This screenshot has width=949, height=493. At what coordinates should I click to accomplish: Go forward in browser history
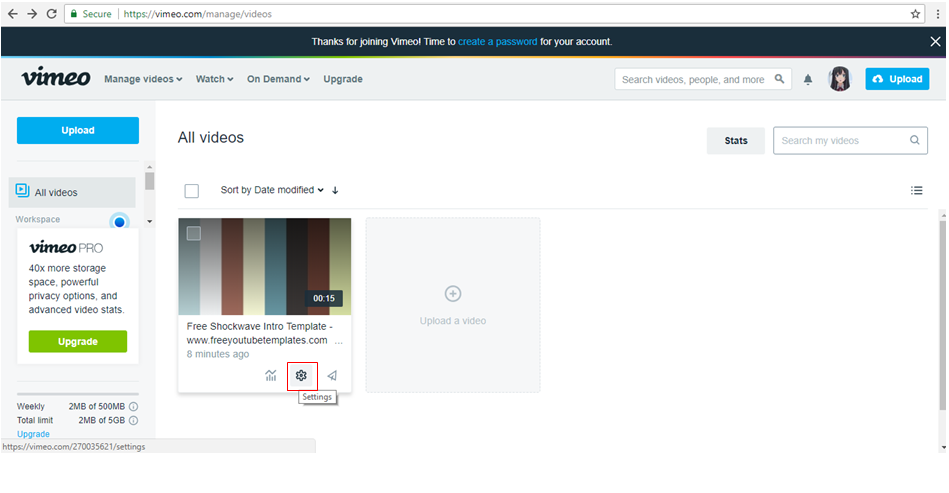(32, 14)
